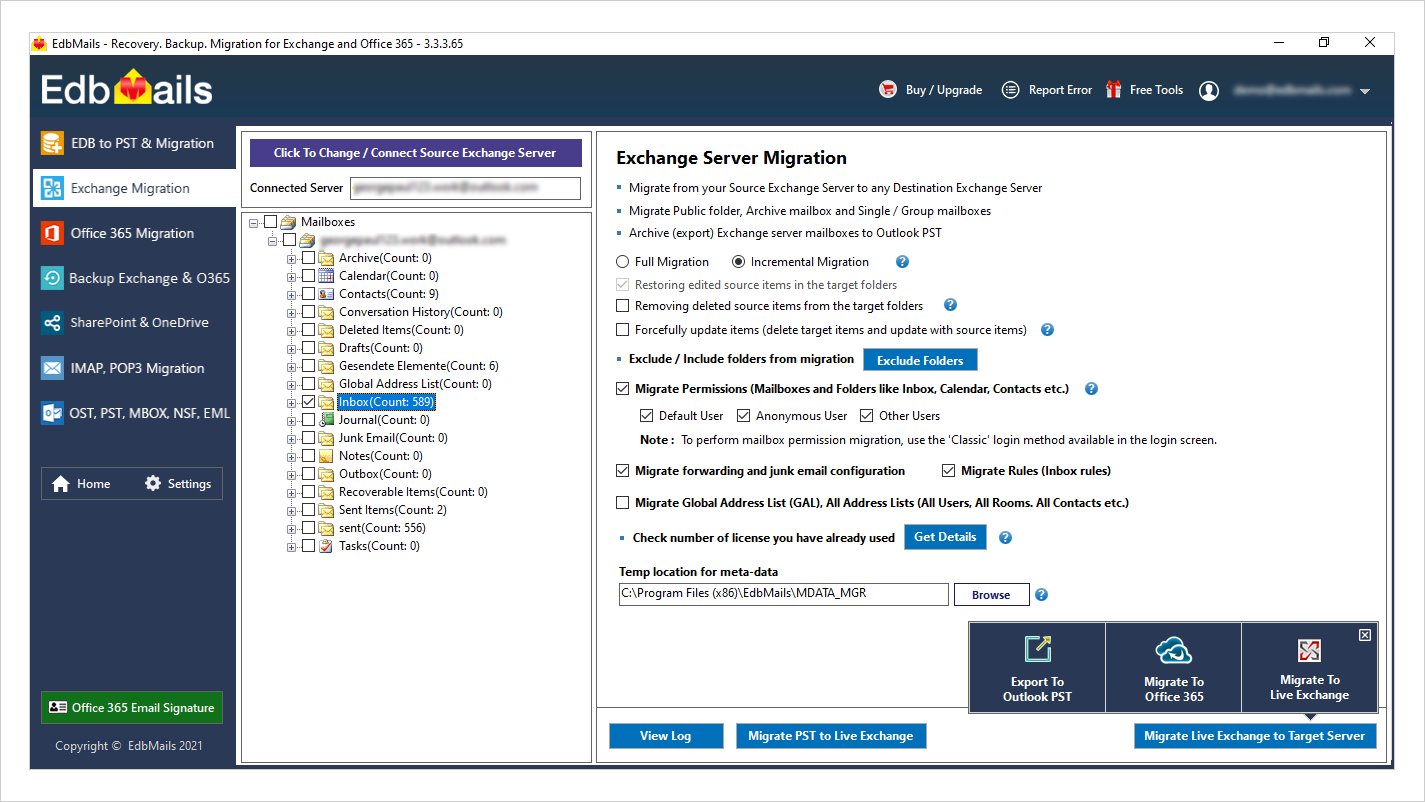Open help next to Get Details
The image size is (1425, 802).
tap(1005, 537)
